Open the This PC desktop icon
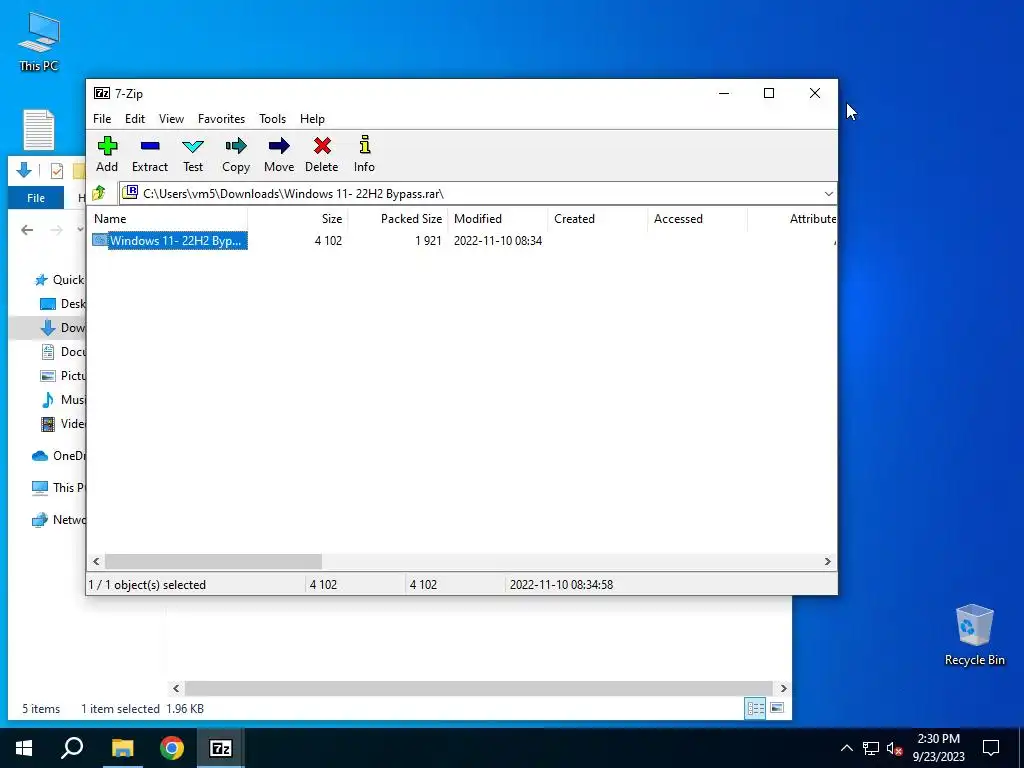The image size is (1024, 768). [x=39, y=41]
